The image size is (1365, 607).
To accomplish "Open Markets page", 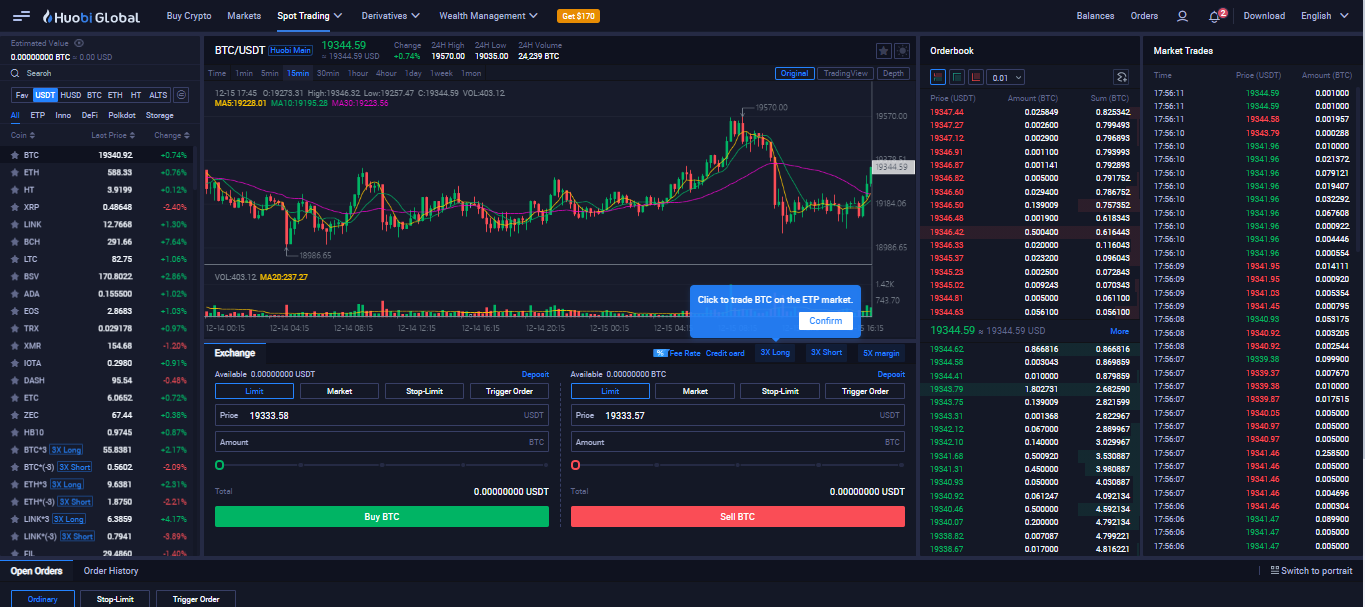I will tap(244, 16).
